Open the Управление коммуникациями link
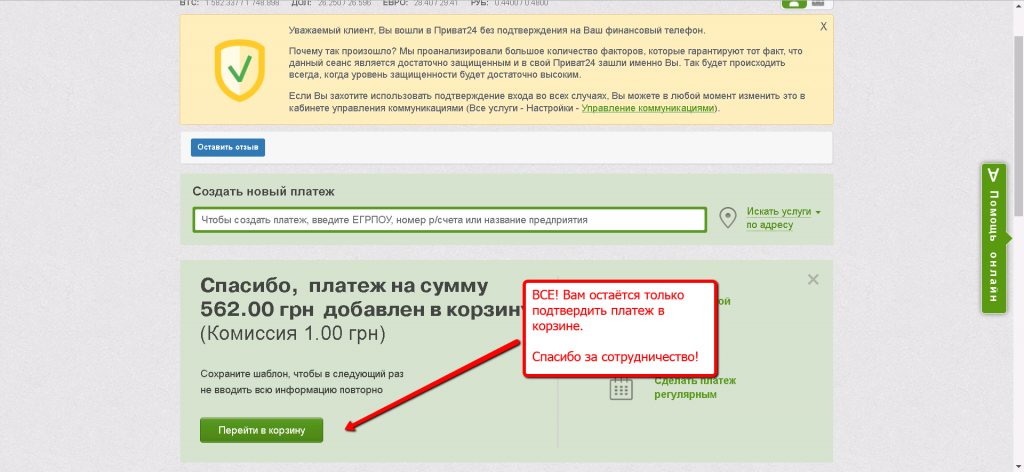 click(648, 108)
